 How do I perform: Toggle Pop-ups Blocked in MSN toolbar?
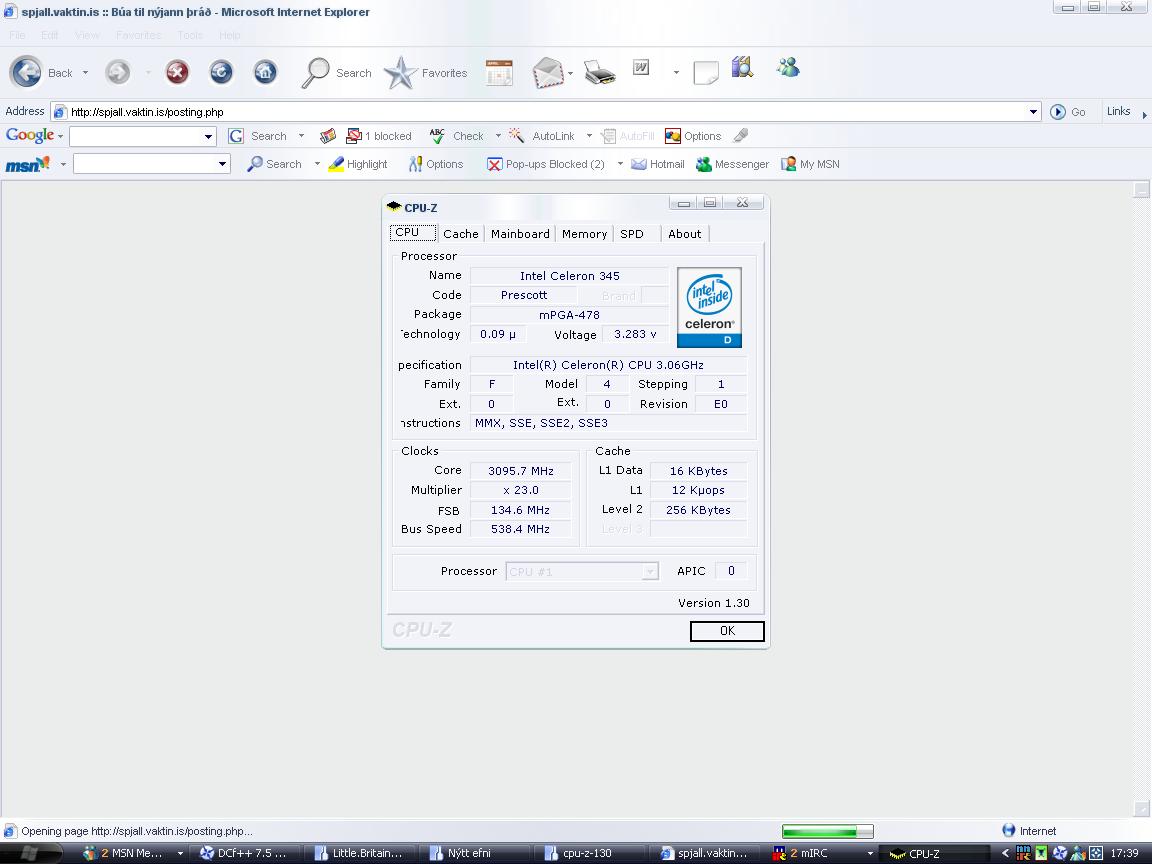click(546, 164)
